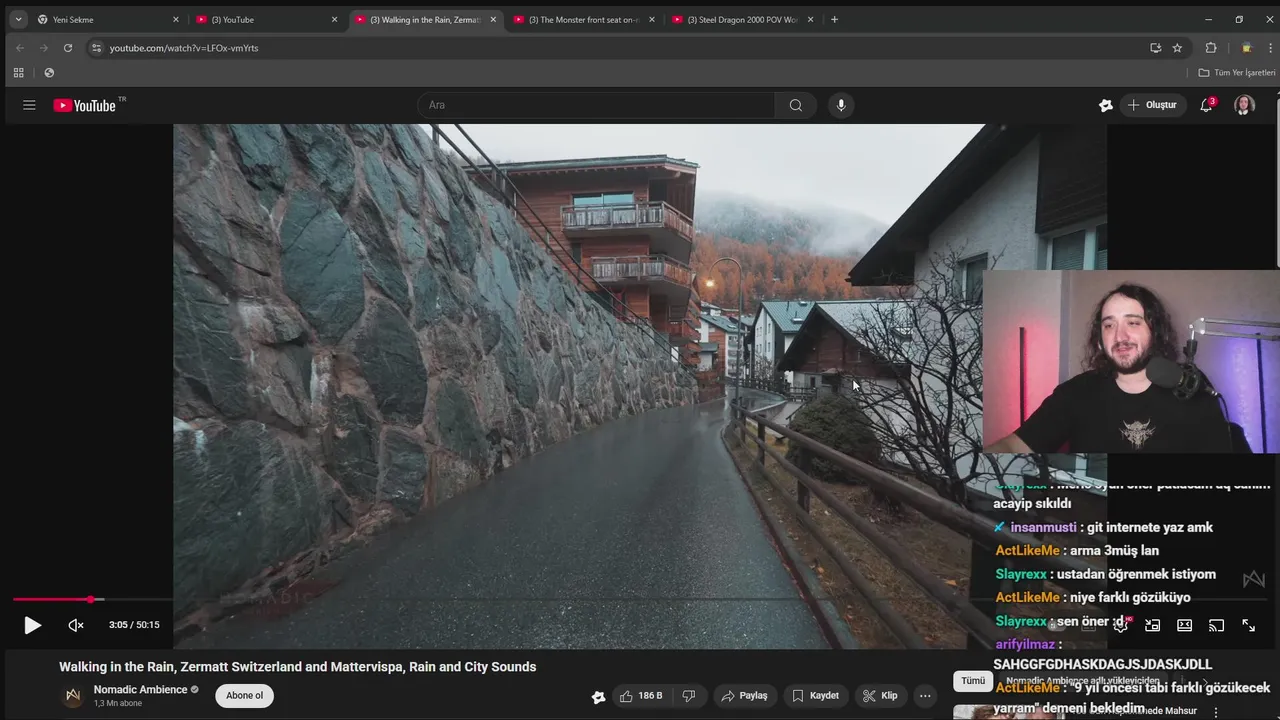This screenshot has width=1280, height=720.
Task: Click the Oluştur create button
Action: [x=1152, y=105]
